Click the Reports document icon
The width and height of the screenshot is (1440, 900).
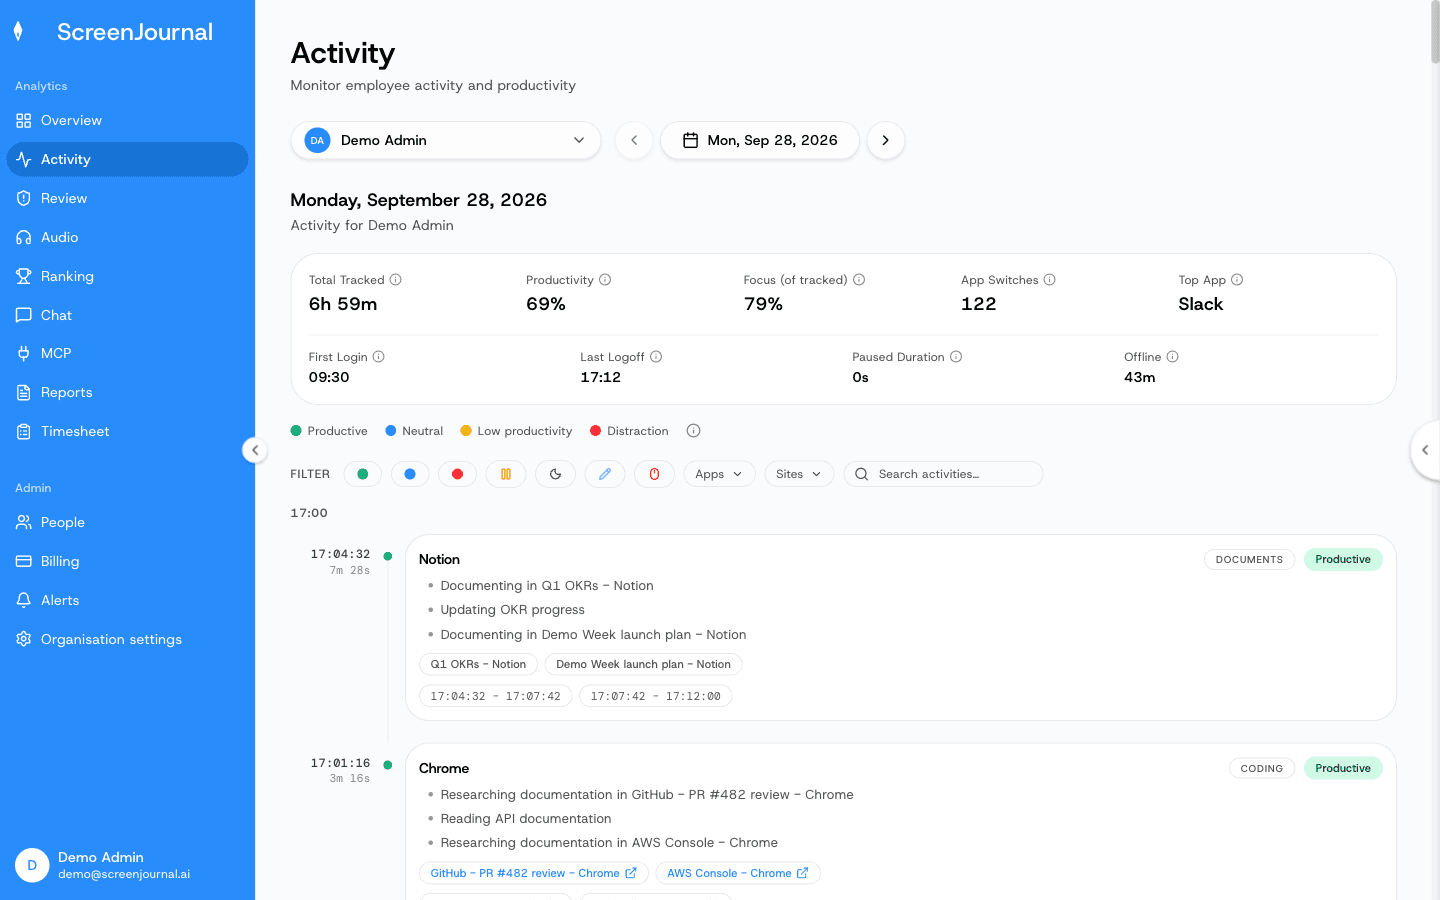click(x=24, y=392)
